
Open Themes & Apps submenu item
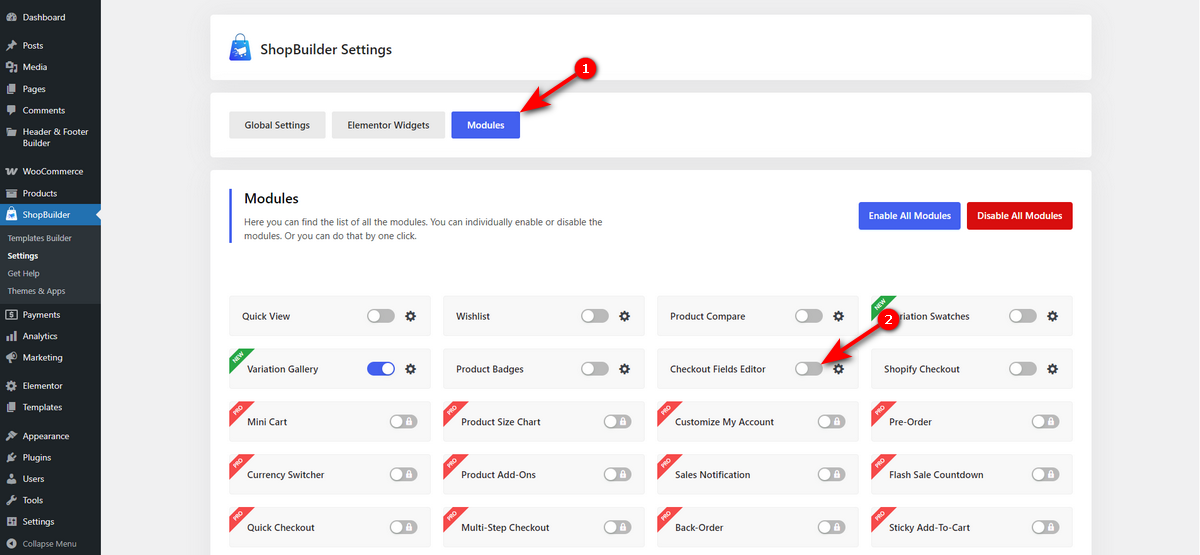[x=36, y=291]
